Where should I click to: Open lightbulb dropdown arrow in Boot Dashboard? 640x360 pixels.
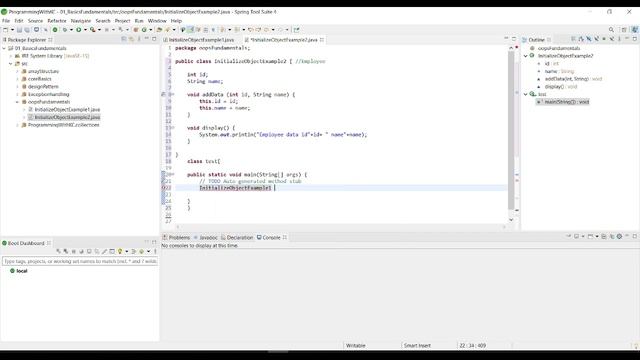[127, 251]
